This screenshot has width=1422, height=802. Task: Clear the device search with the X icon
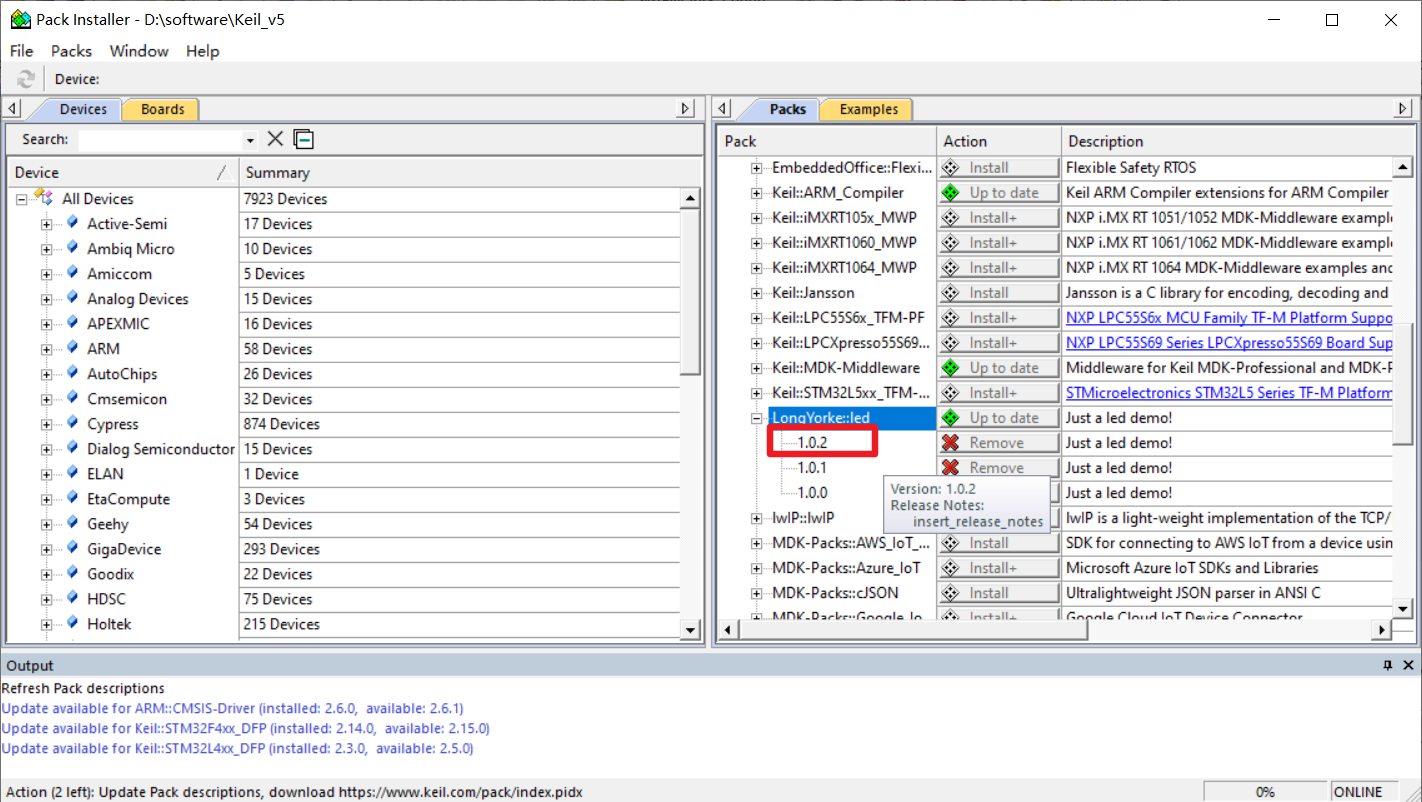pyautogui.click(x=275, y=139)
